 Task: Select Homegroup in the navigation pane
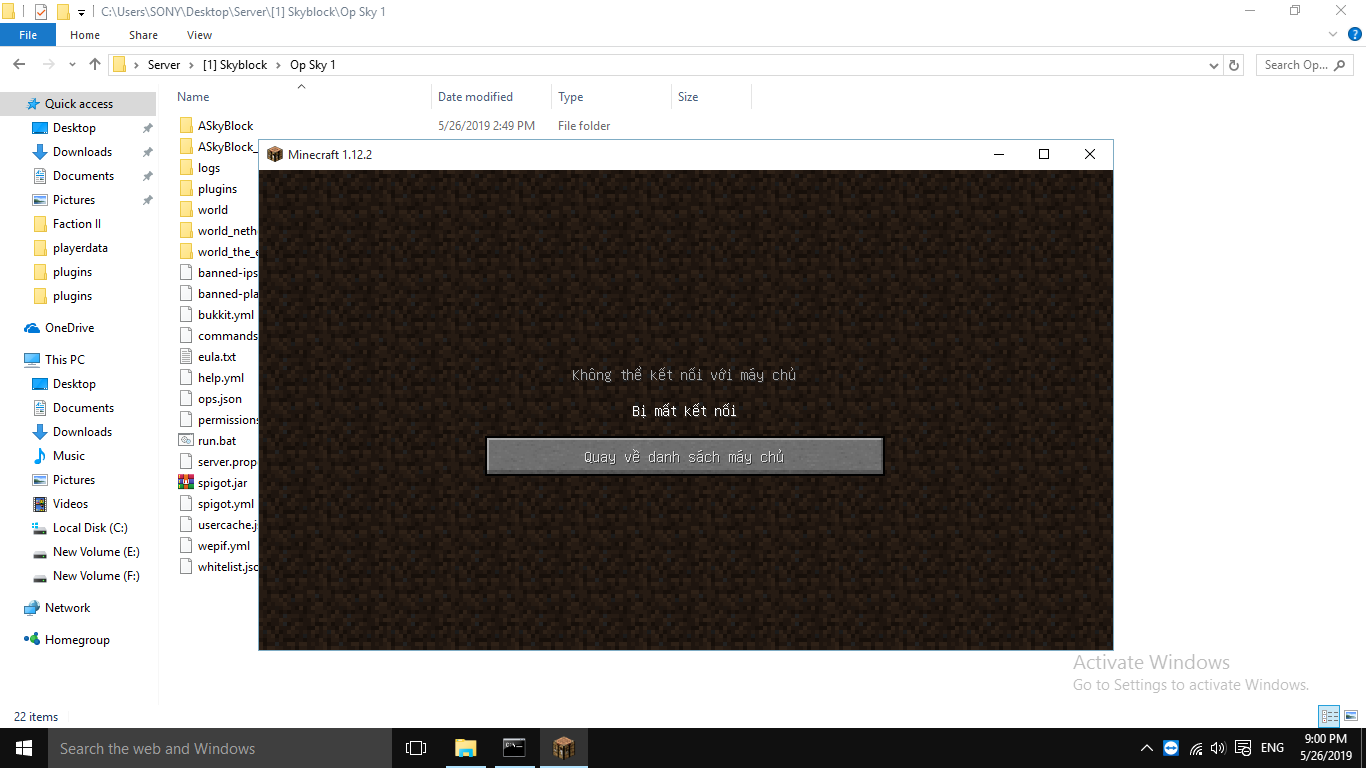(78, 640)
